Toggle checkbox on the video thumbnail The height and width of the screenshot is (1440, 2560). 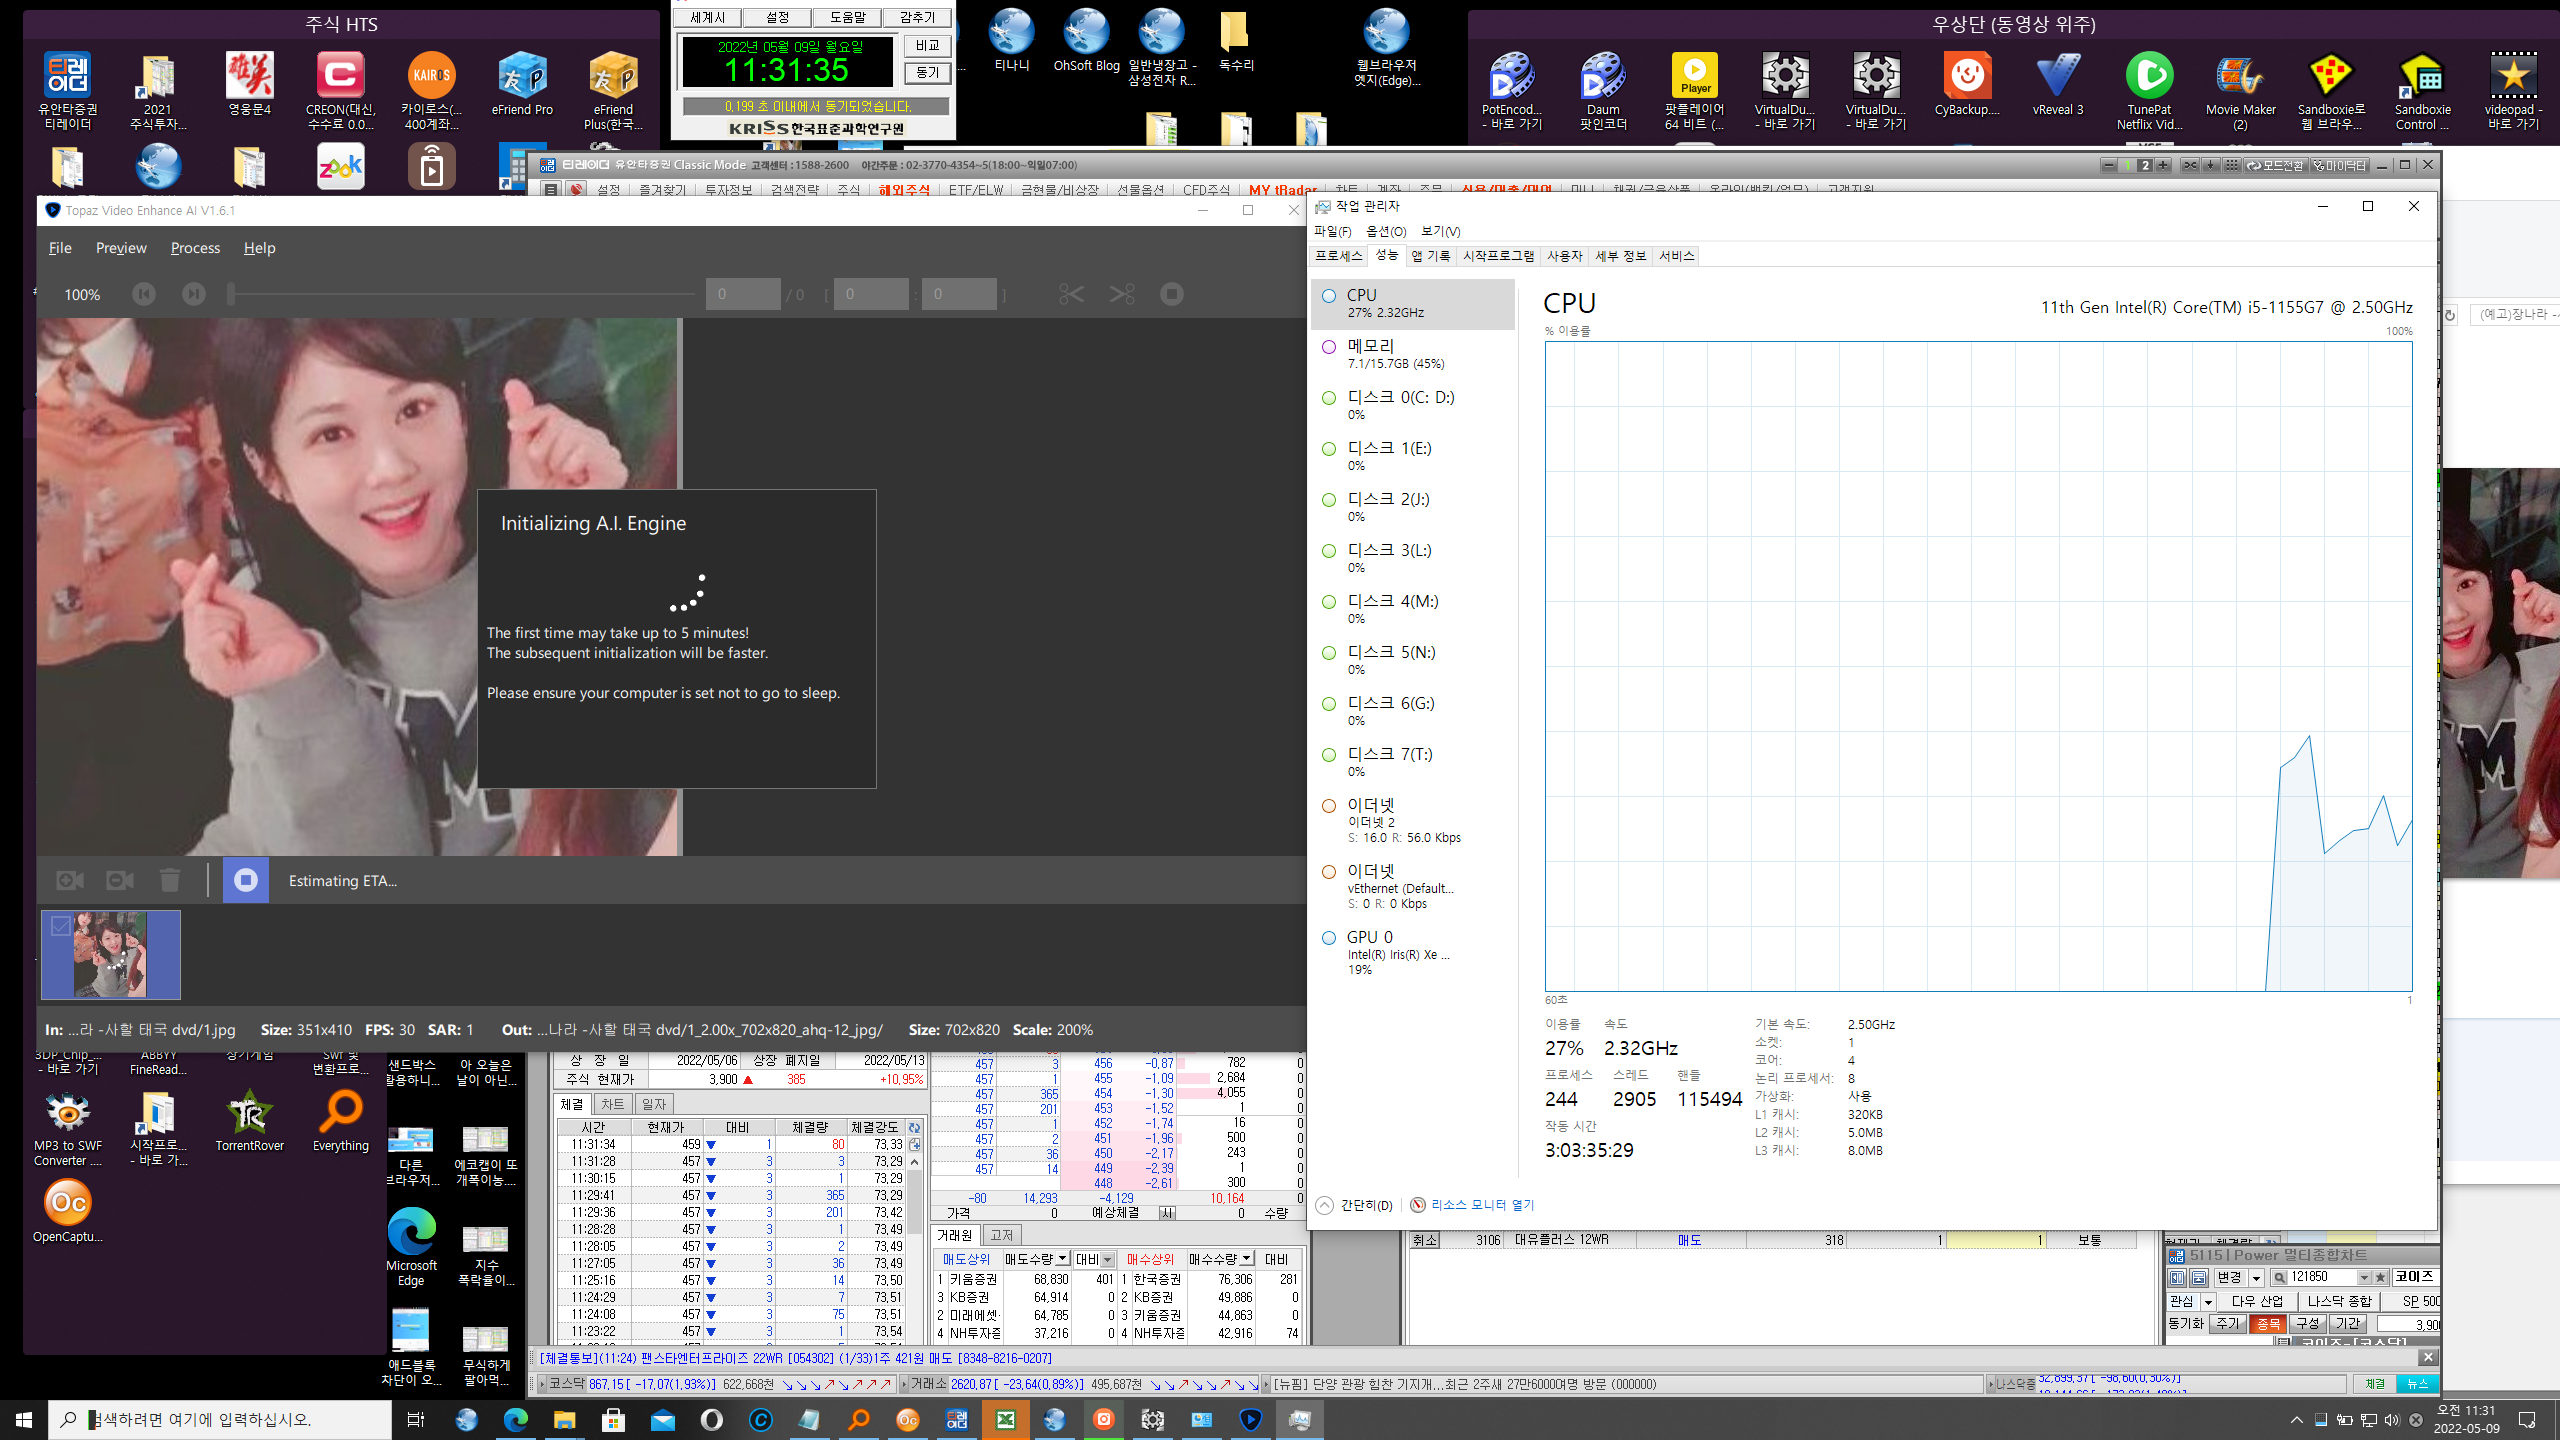coord(60,926)
